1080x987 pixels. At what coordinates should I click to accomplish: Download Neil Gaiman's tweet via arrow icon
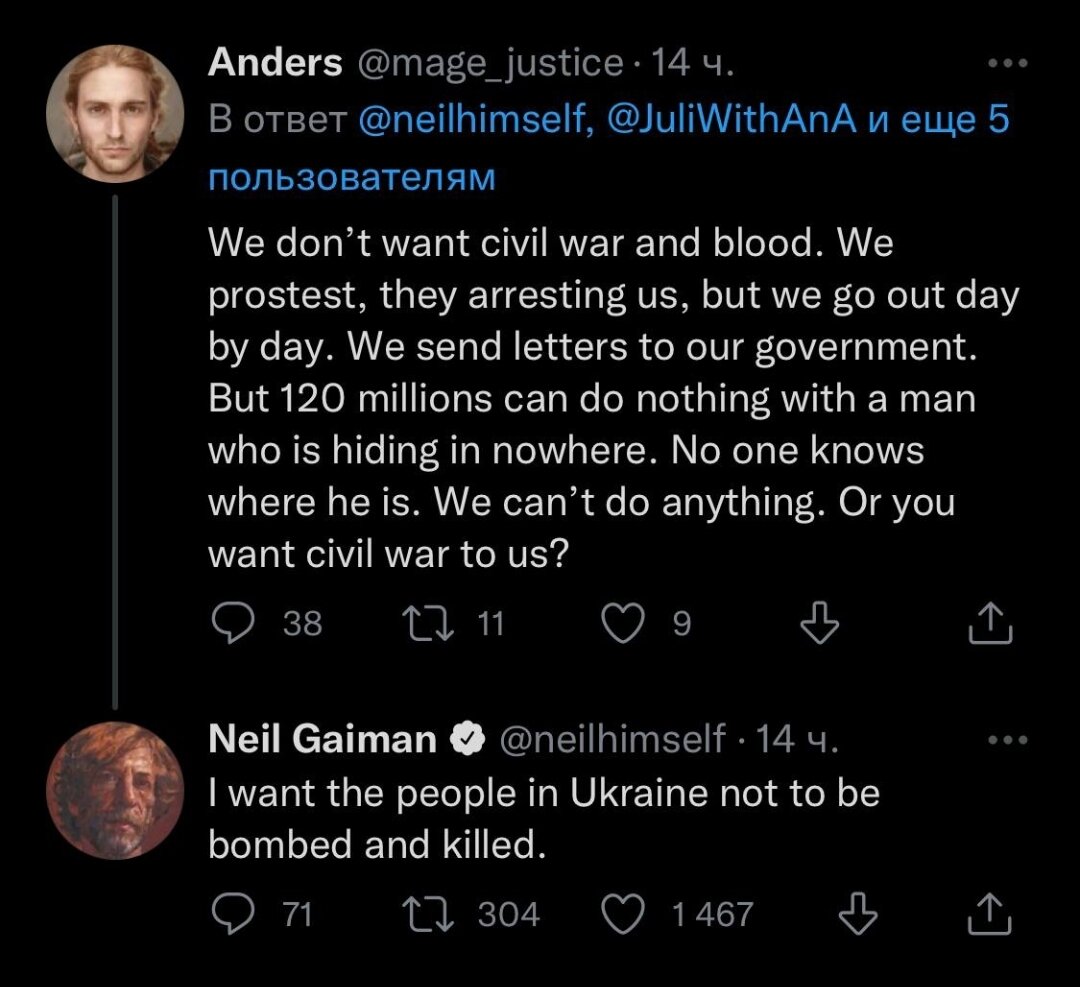pyautogui.click(x=858, y=913)
